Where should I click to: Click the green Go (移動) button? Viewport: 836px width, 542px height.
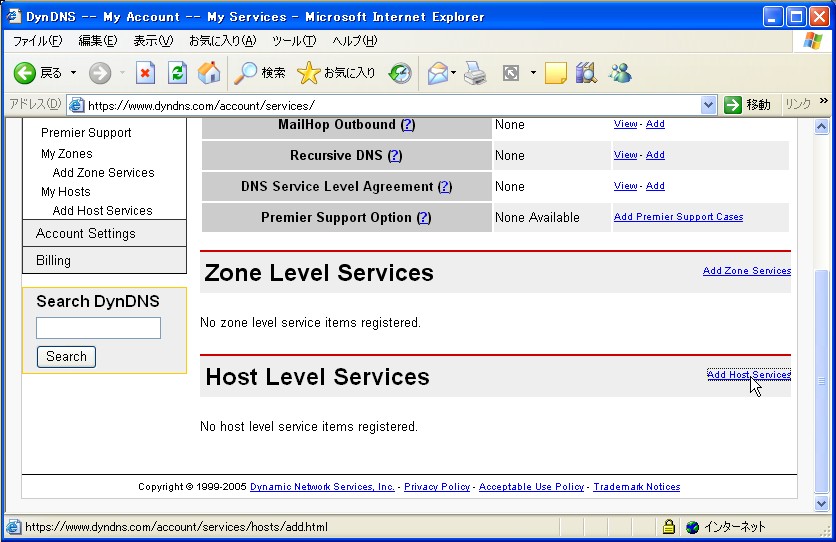(x=747, y=105)
